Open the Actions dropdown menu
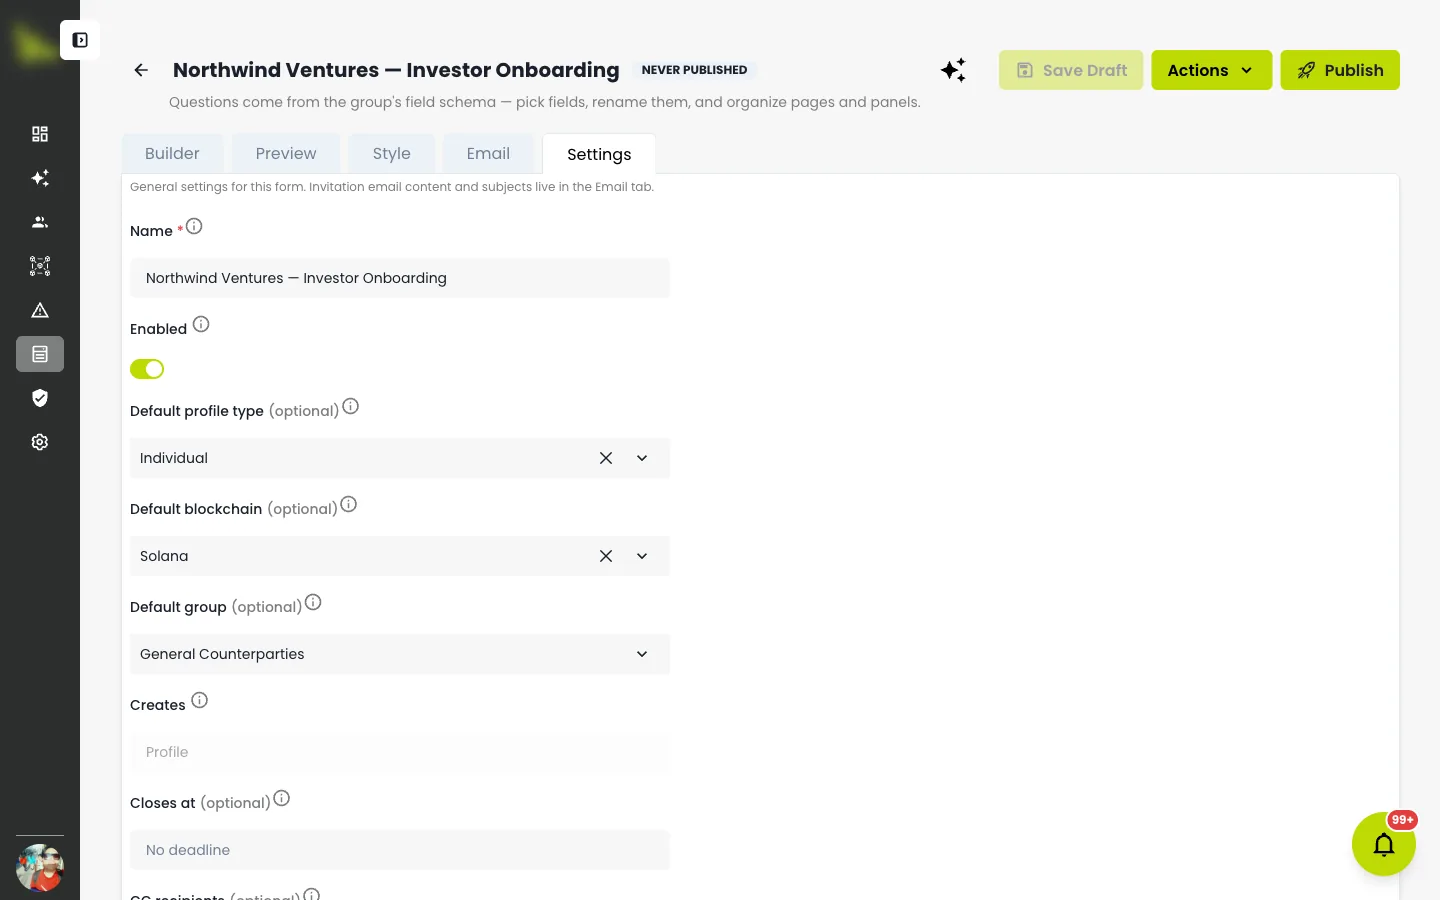This screenshot has width=1440, height=900. tap(1211, 70)
